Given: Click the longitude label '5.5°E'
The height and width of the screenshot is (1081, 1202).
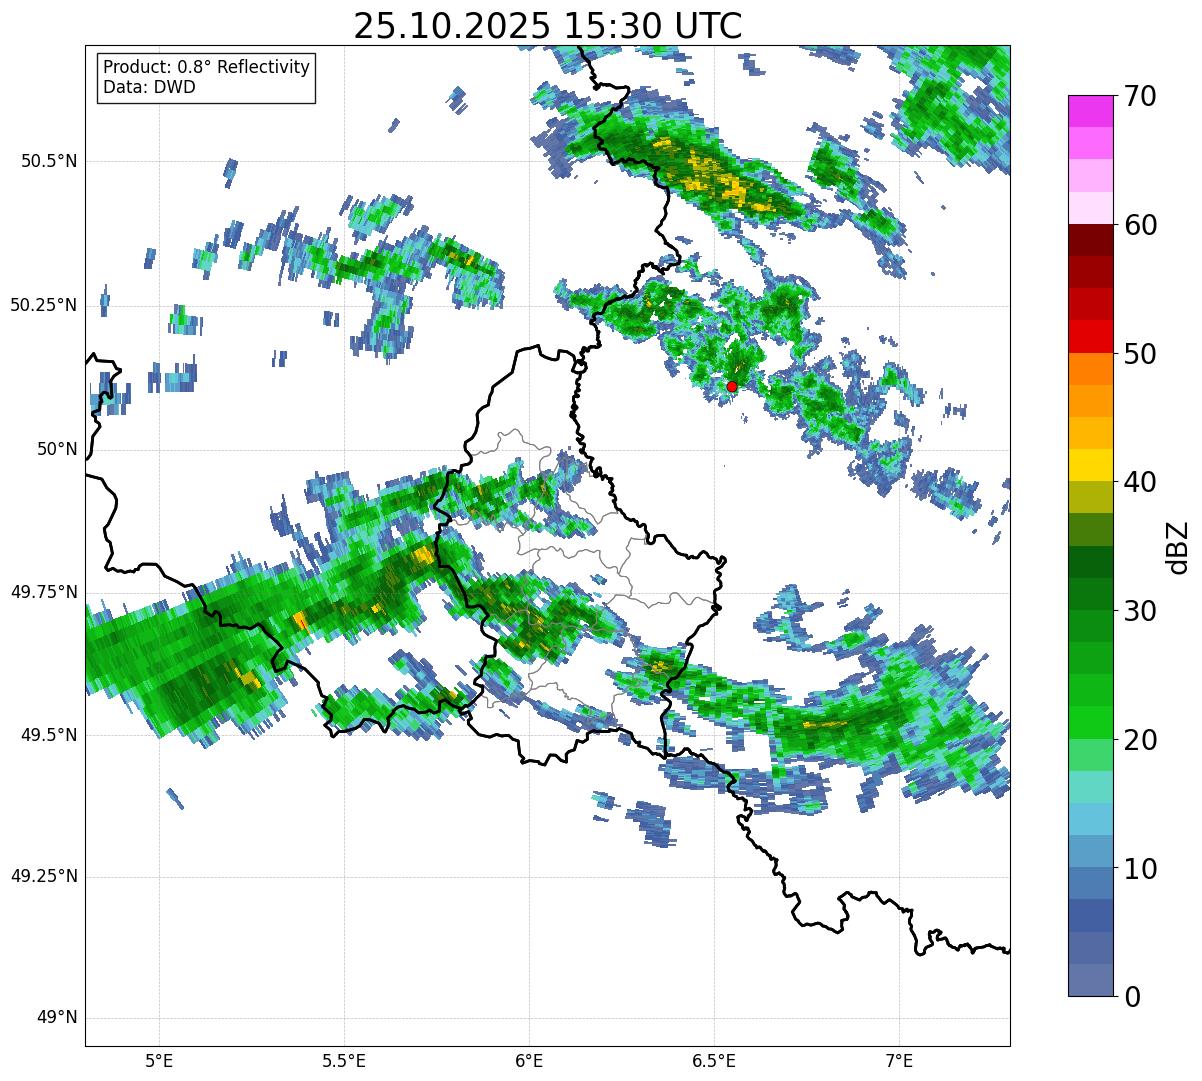Looking at the screenshot, I should (344, 1060).
